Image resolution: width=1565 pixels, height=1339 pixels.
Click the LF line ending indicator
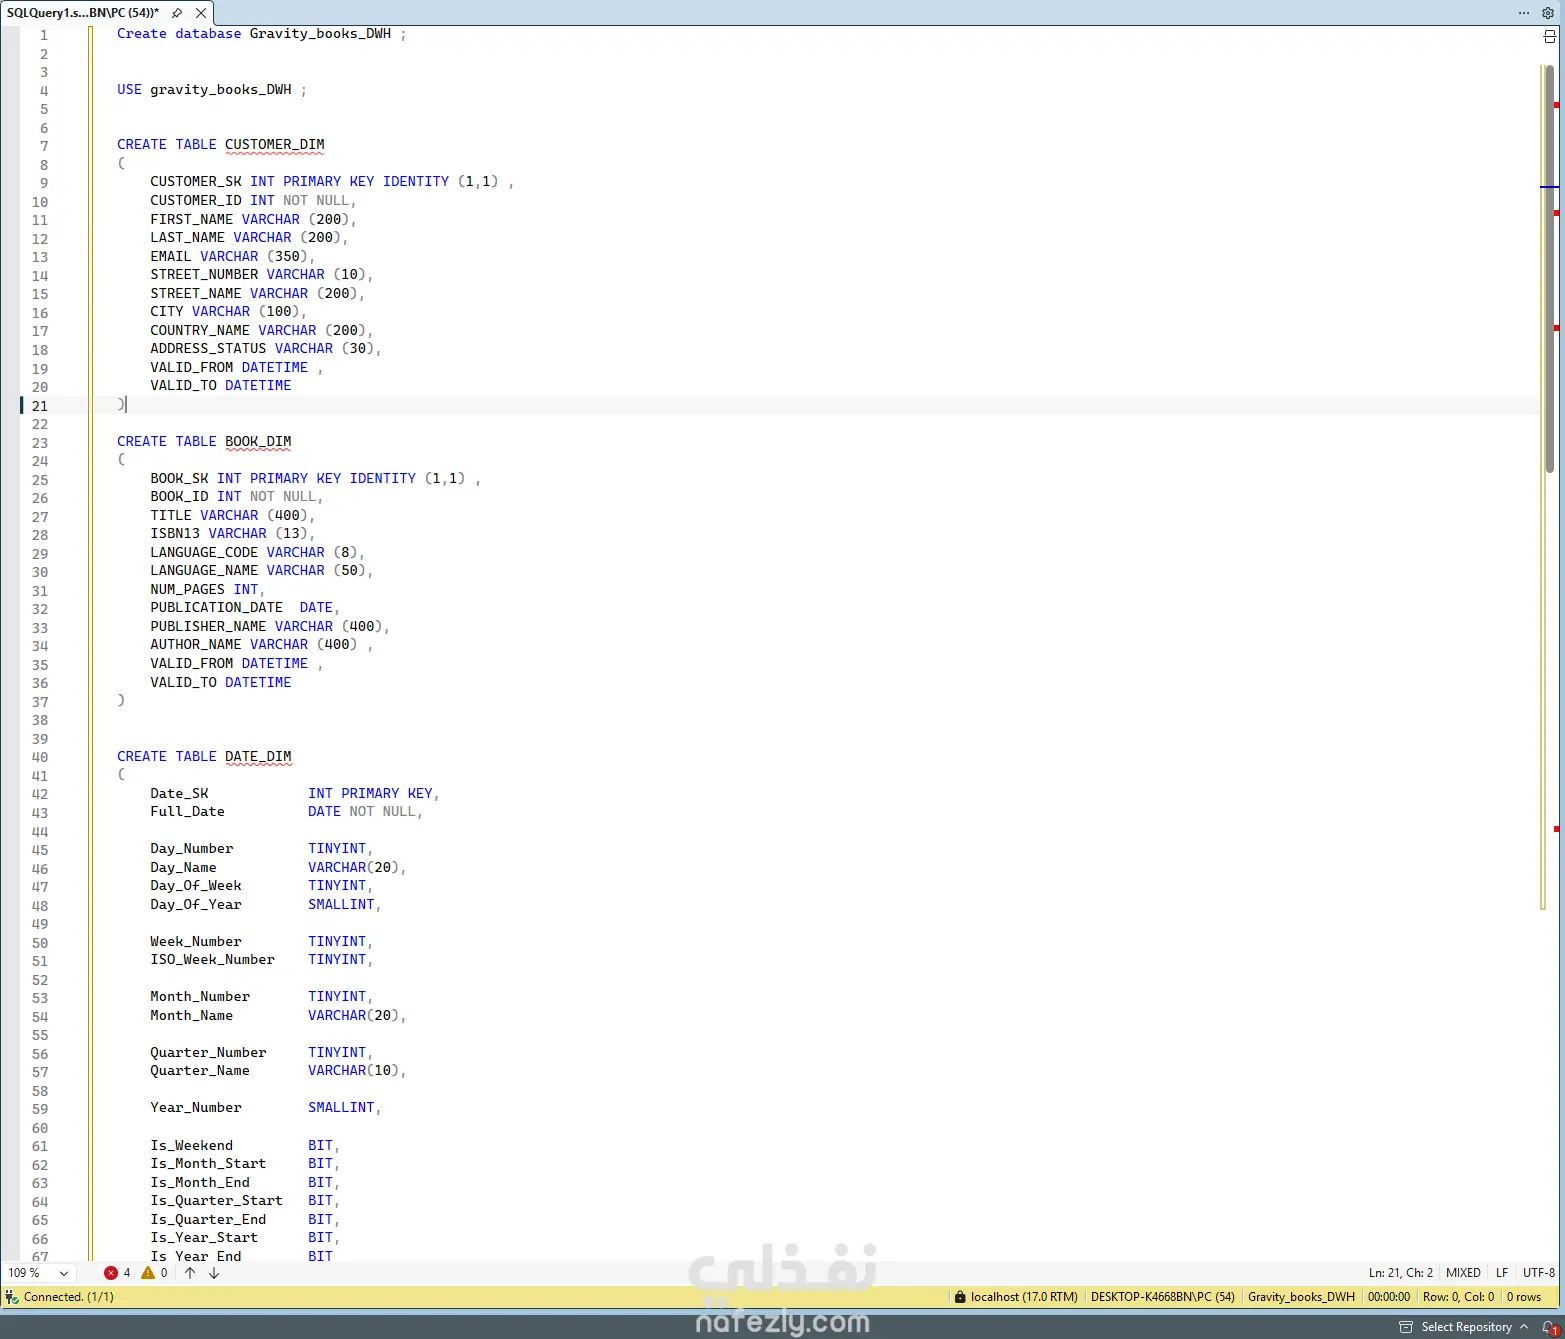[x=1502, y=1273]
